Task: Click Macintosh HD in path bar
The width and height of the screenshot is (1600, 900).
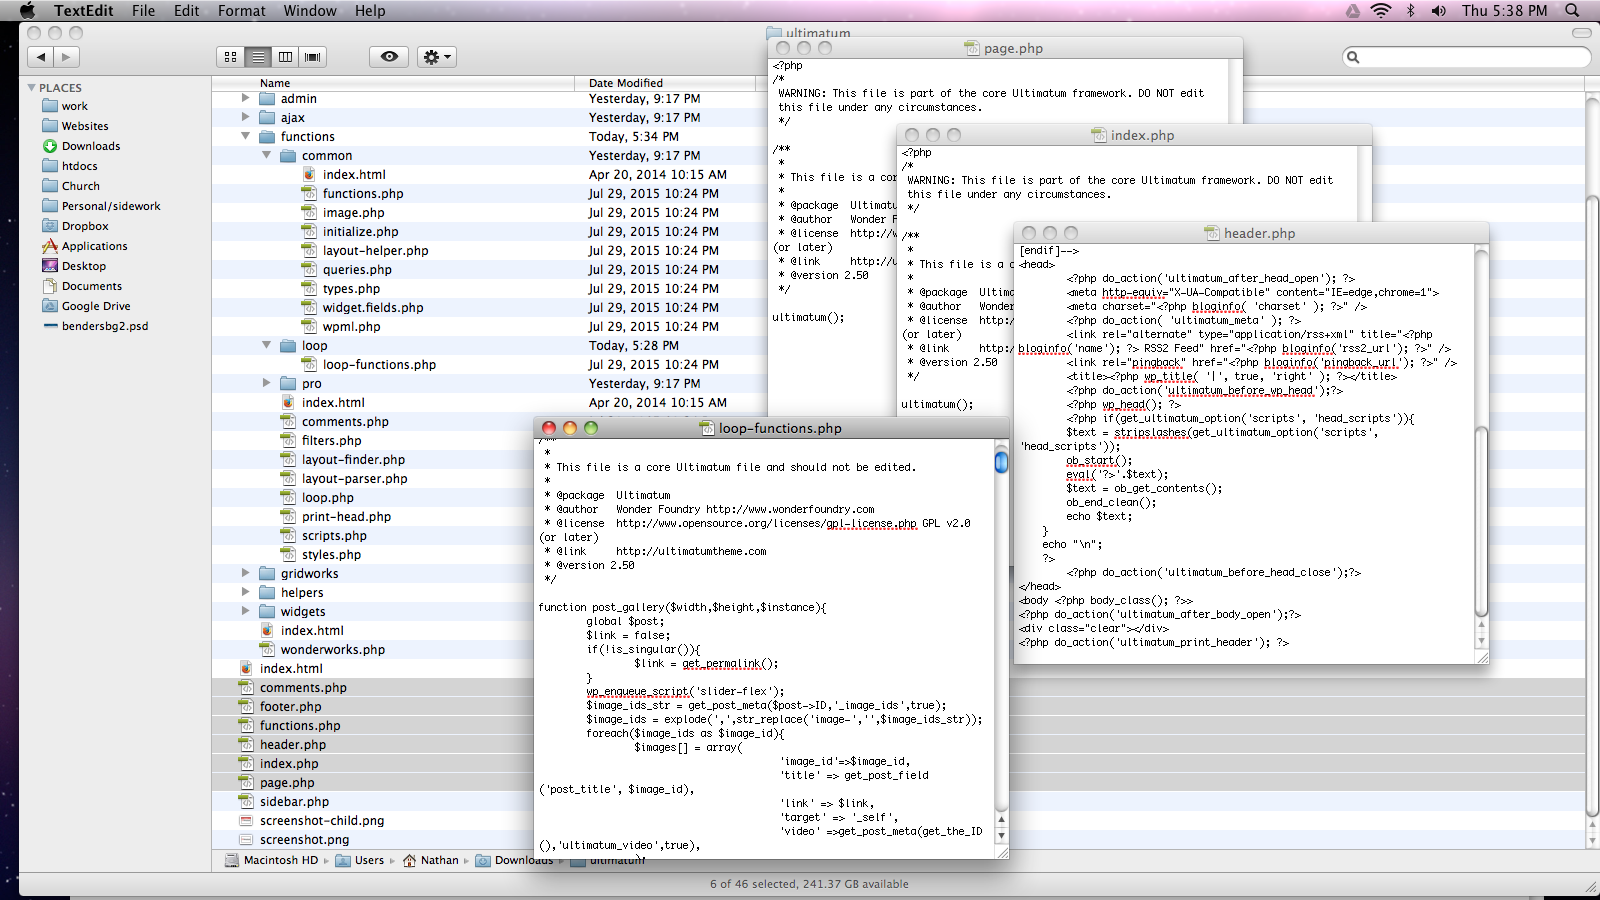Action: [271, 860]
